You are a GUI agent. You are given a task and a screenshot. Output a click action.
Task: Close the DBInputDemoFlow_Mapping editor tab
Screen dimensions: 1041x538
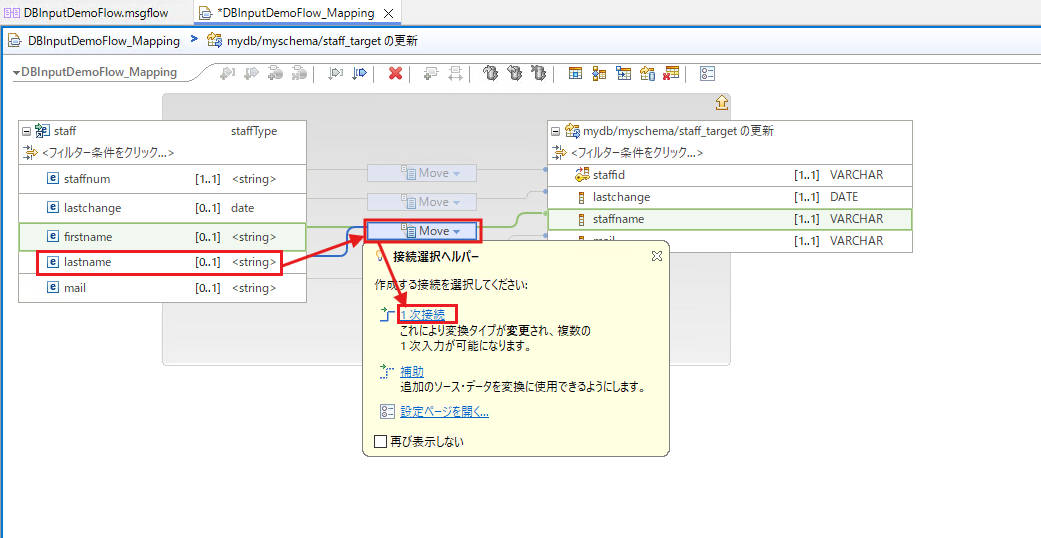coord(389,13)
